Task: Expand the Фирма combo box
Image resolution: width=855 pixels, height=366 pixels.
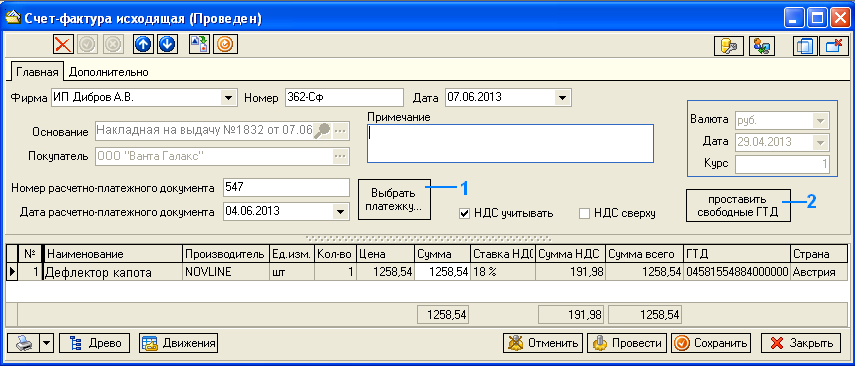Action: (227, 98)
